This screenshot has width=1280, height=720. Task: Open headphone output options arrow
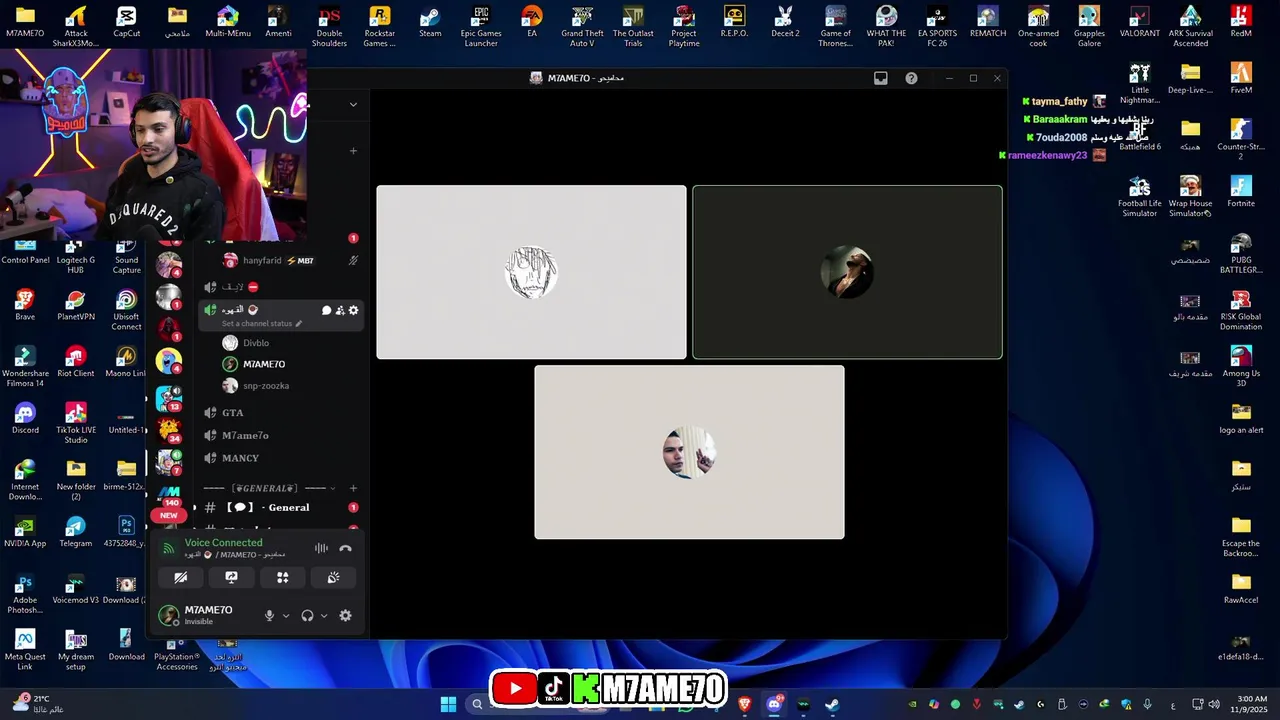click(323, 616)
